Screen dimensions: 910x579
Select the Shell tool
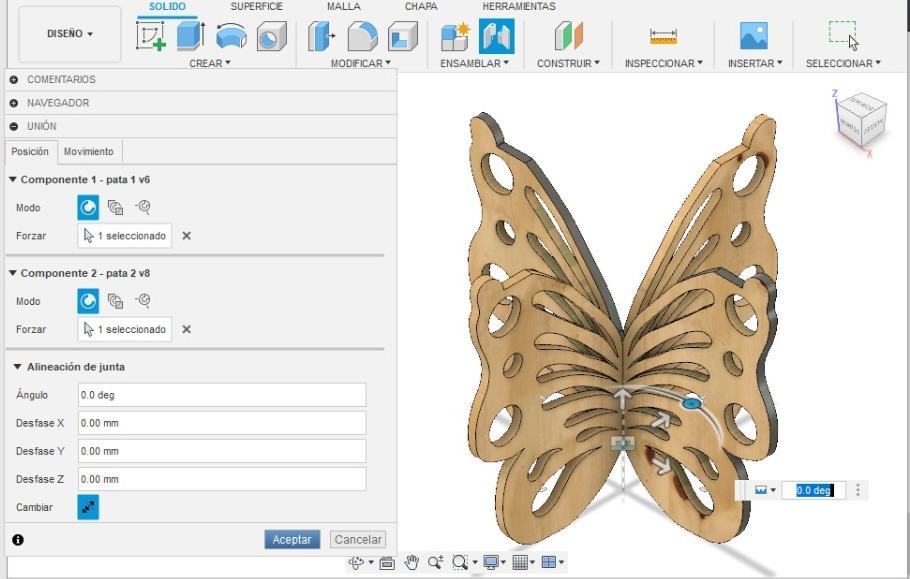point(403,36)
